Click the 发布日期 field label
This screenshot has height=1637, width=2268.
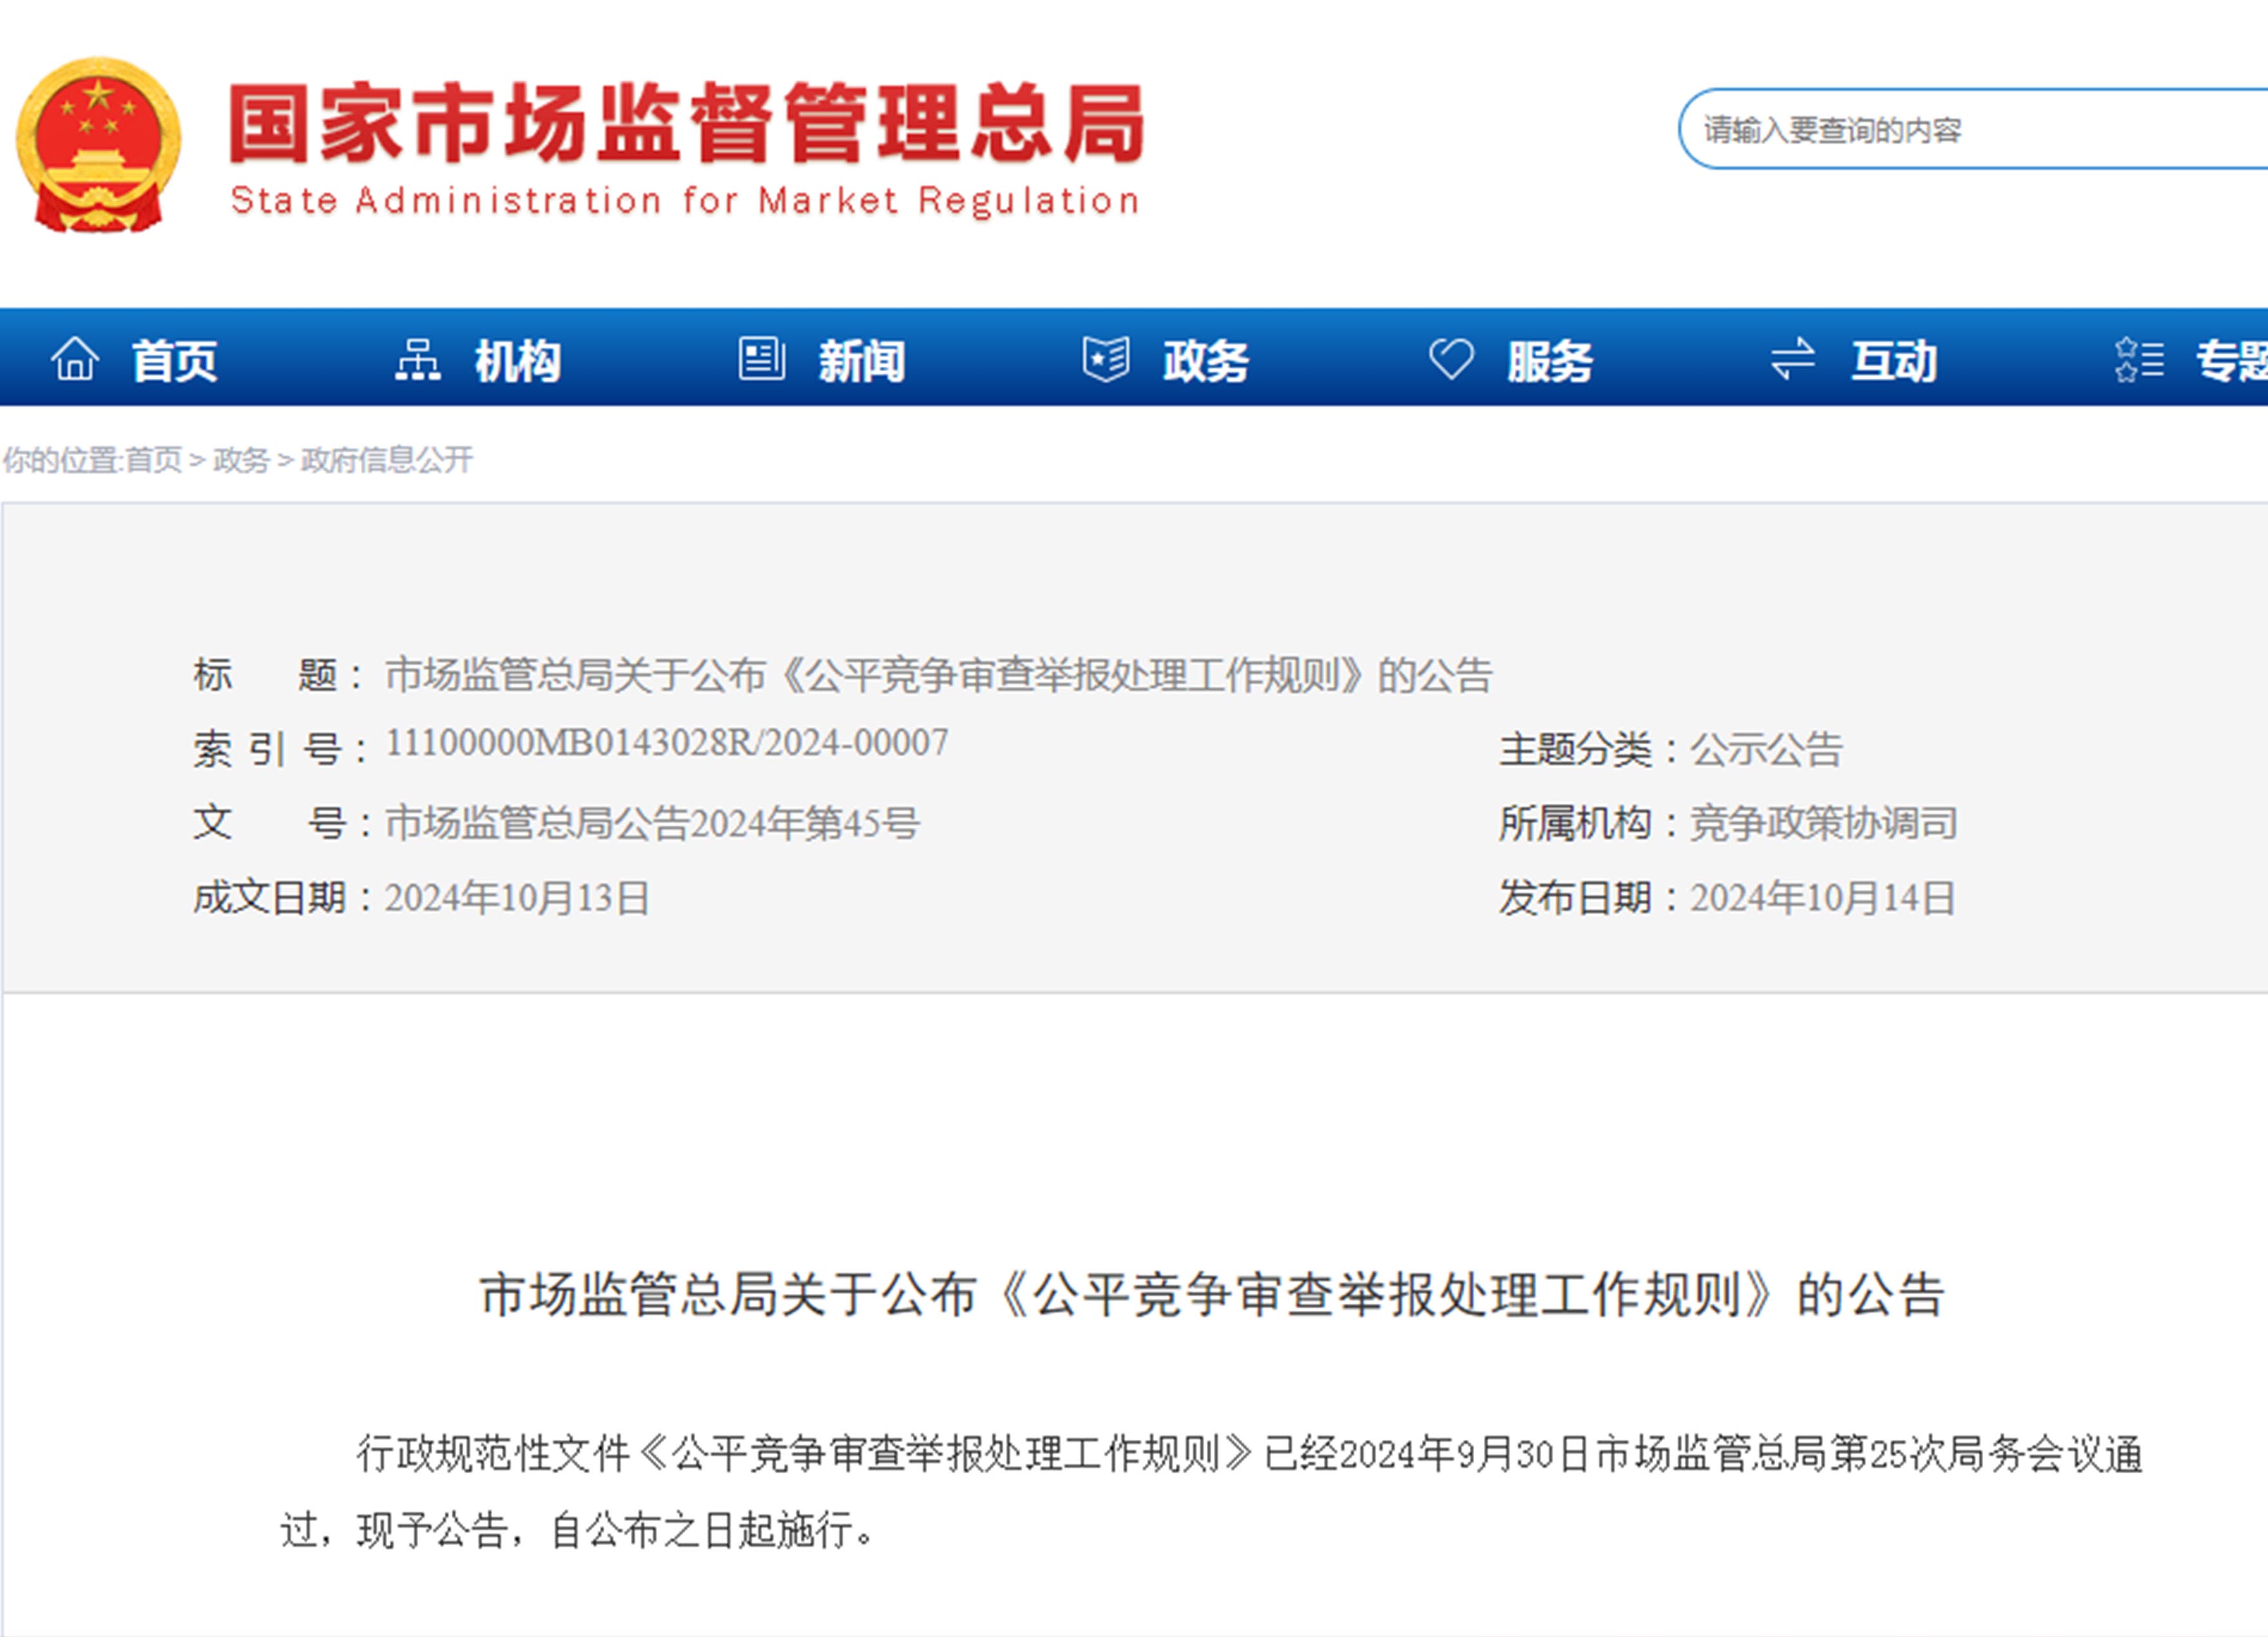[x=1588, y=897]
